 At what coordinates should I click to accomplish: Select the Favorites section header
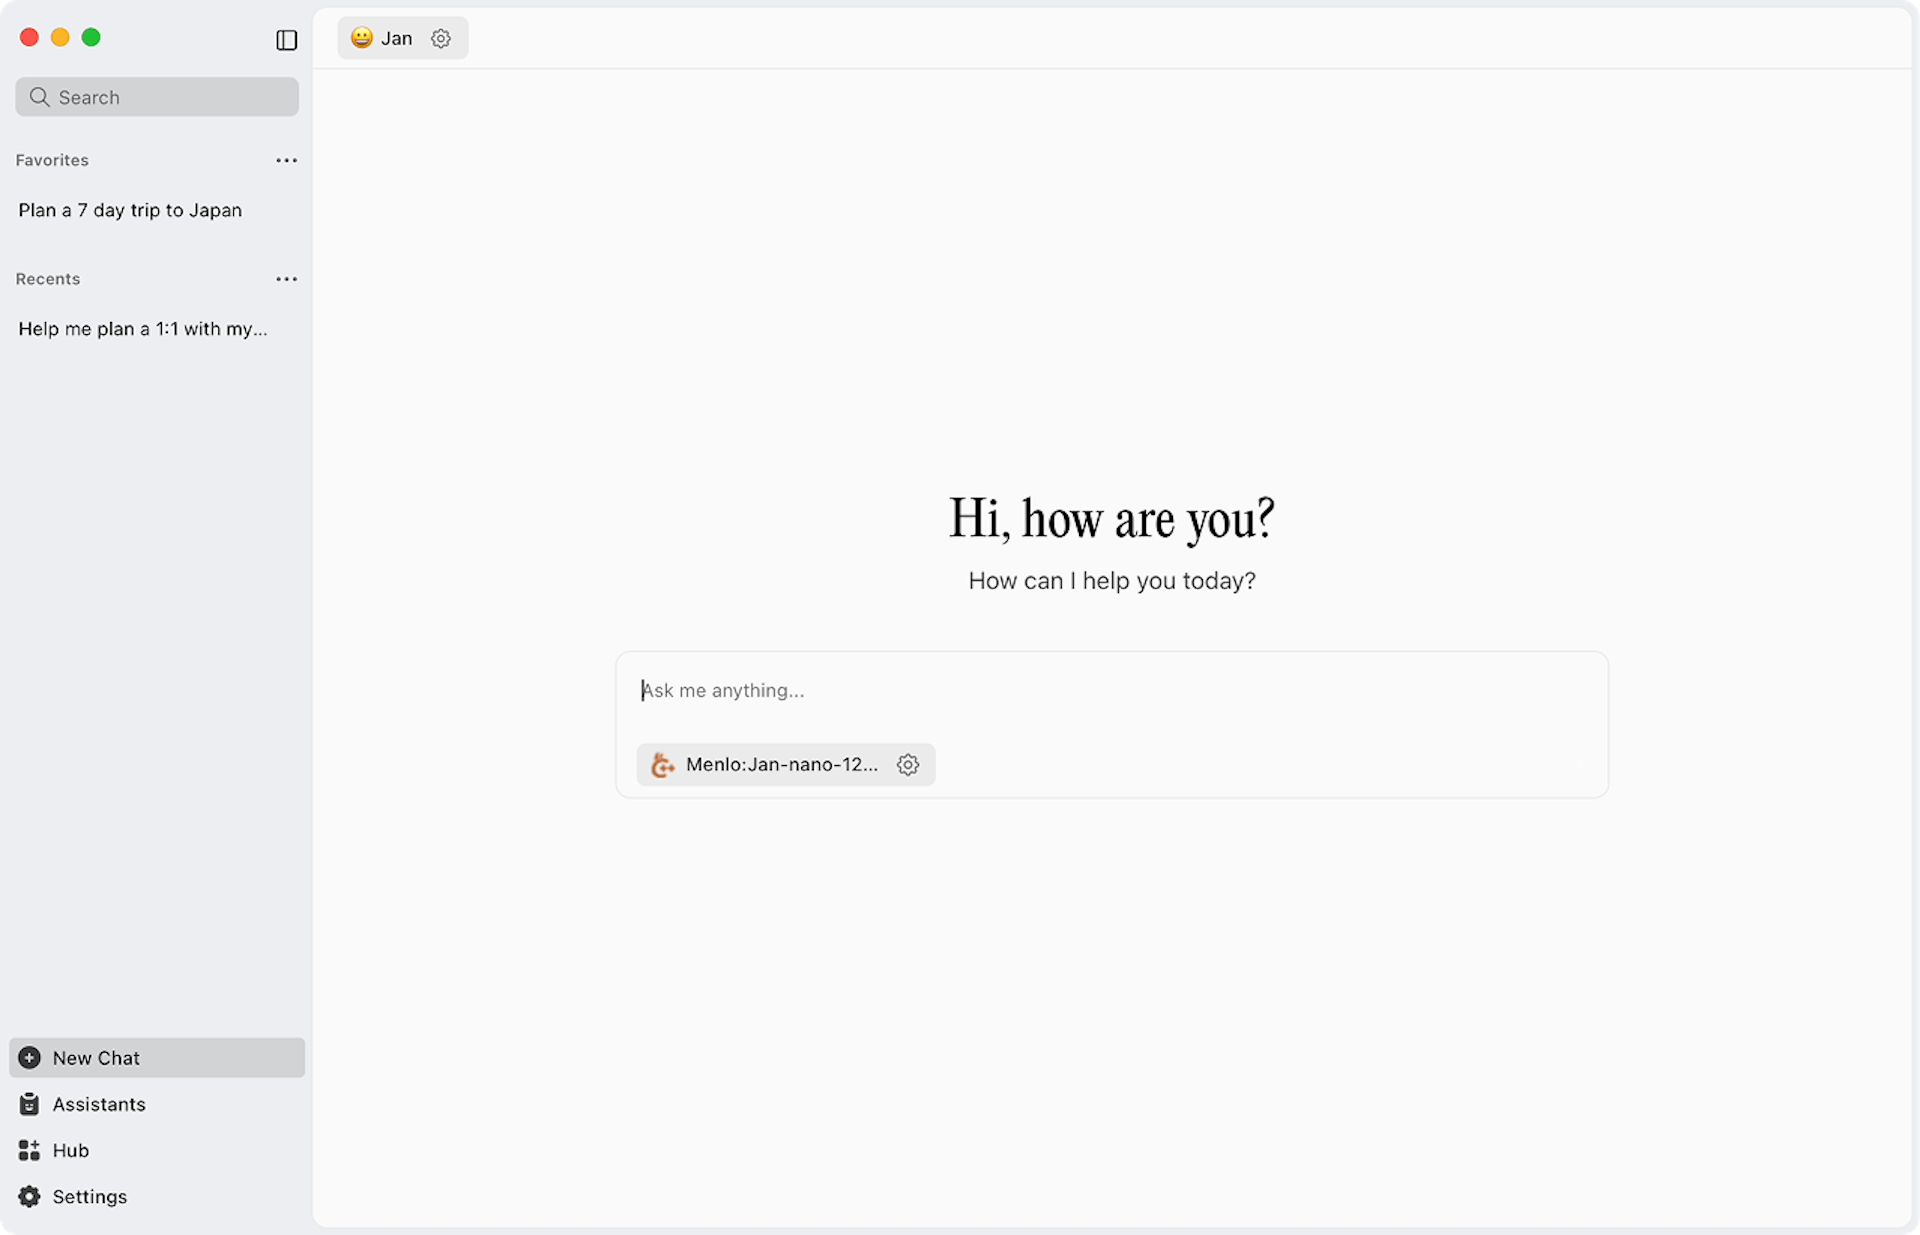(52, 160)
